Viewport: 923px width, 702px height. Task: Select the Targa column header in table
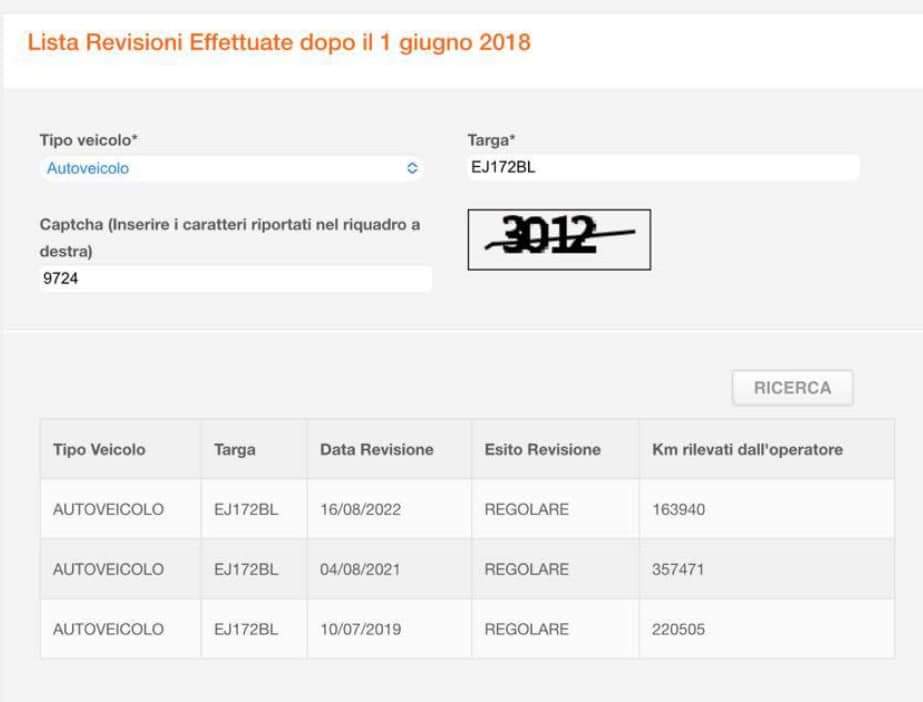pos(235,450)
